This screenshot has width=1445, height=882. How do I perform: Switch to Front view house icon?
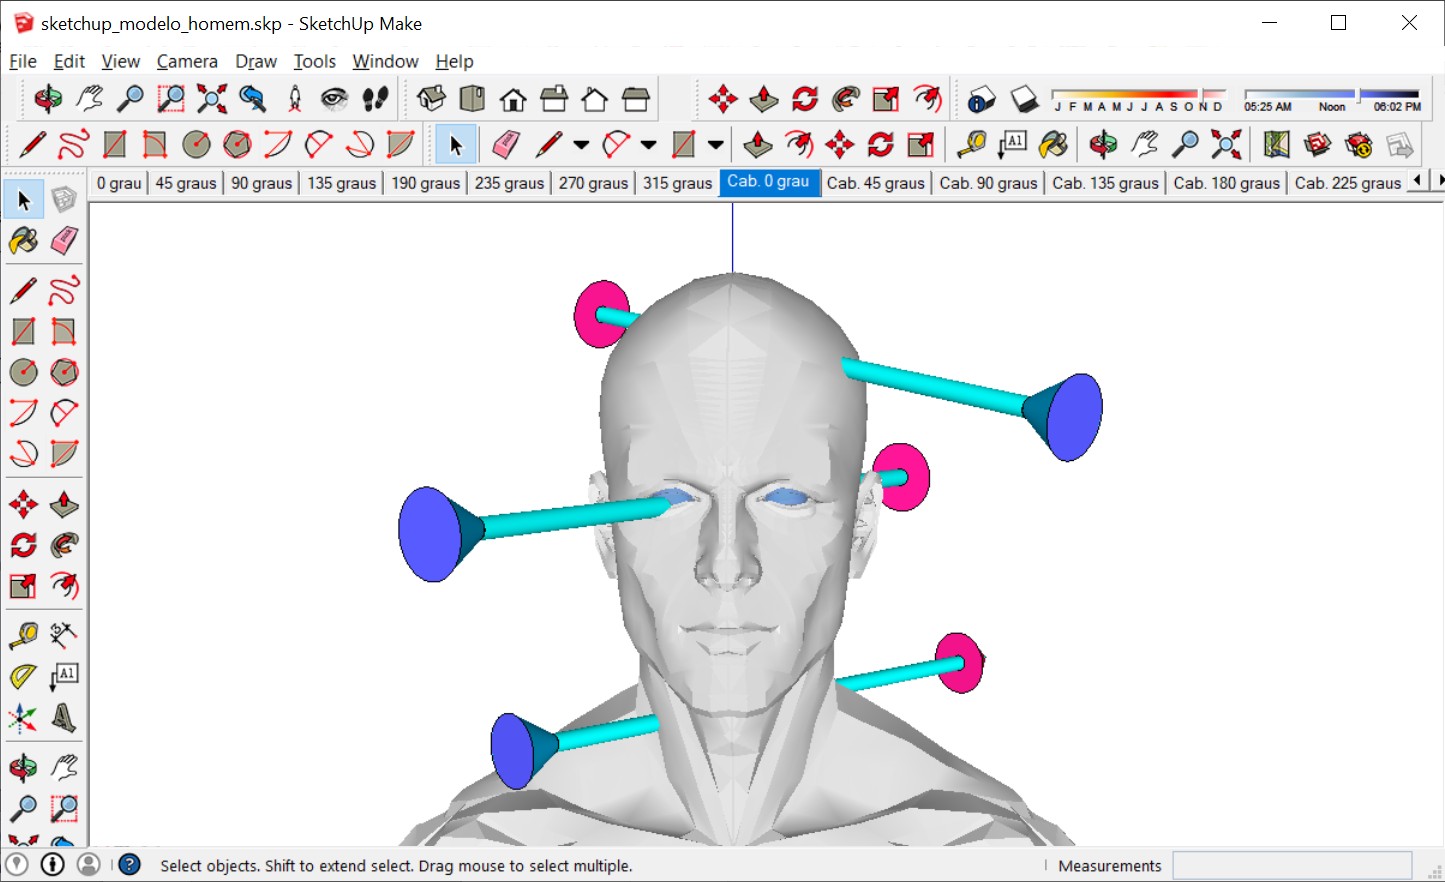tap(513, 99)
